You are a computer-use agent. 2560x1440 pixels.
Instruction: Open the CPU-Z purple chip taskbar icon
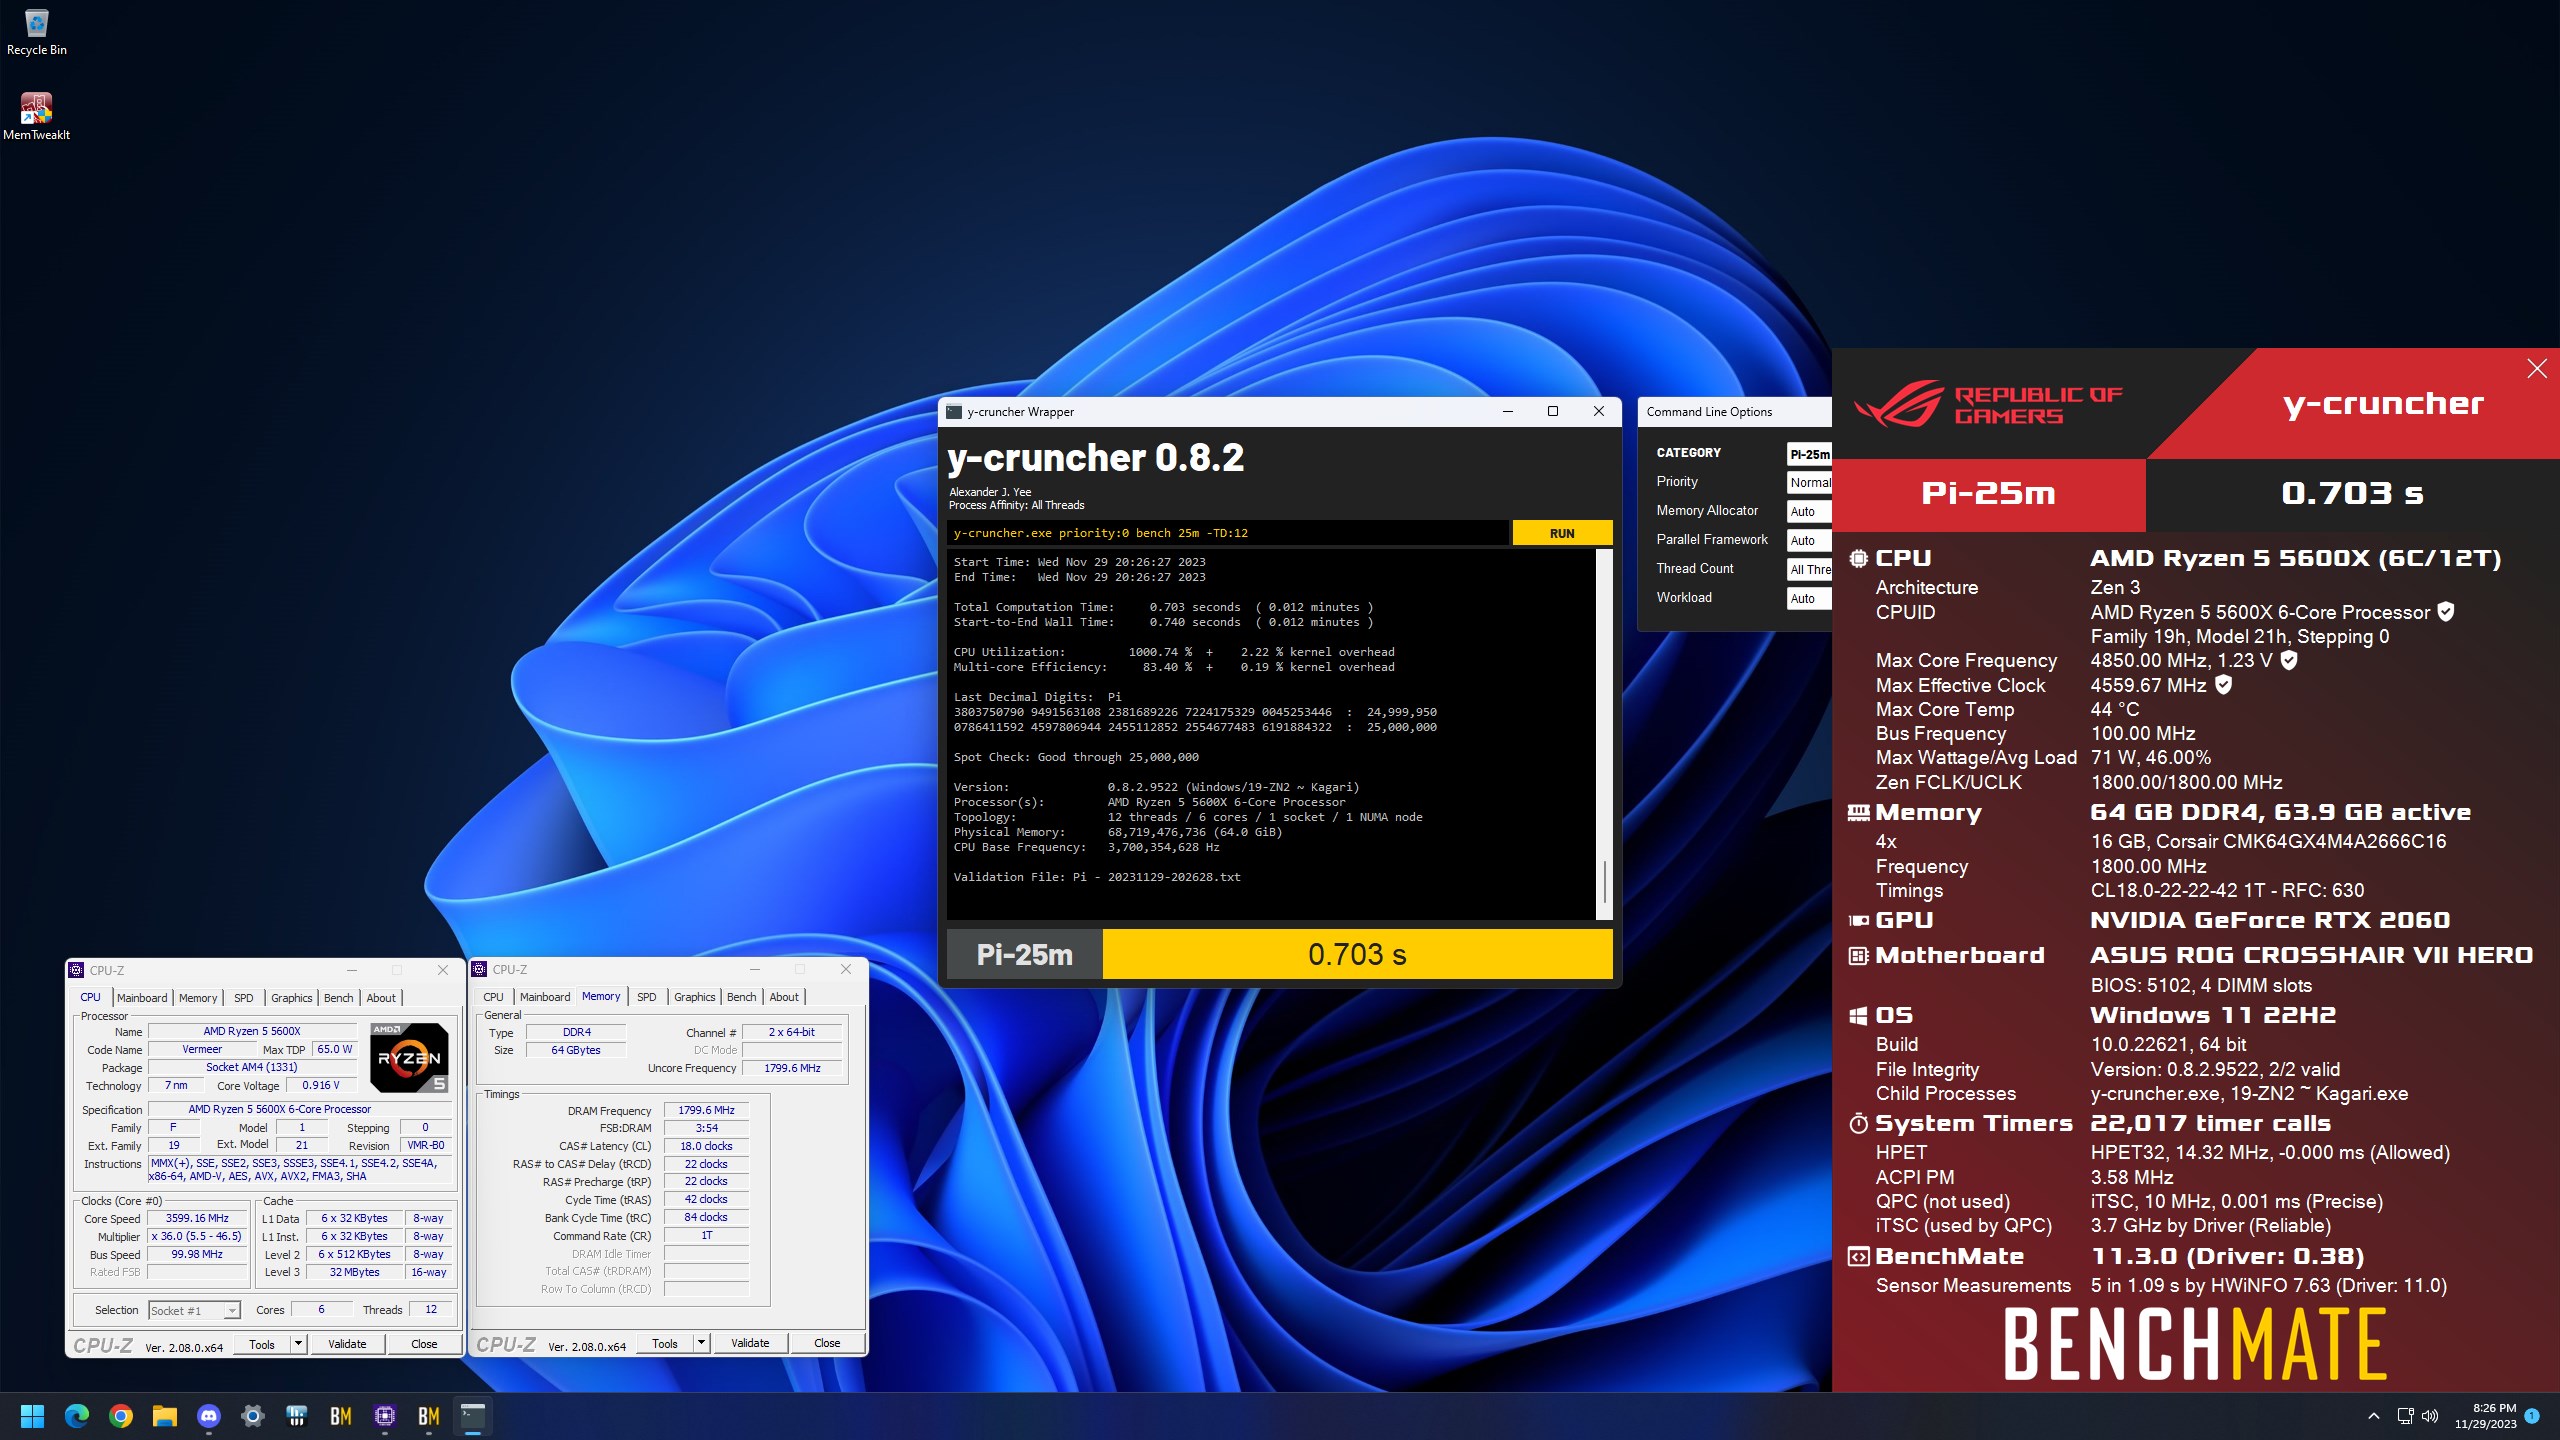(x=384, y=1416)
